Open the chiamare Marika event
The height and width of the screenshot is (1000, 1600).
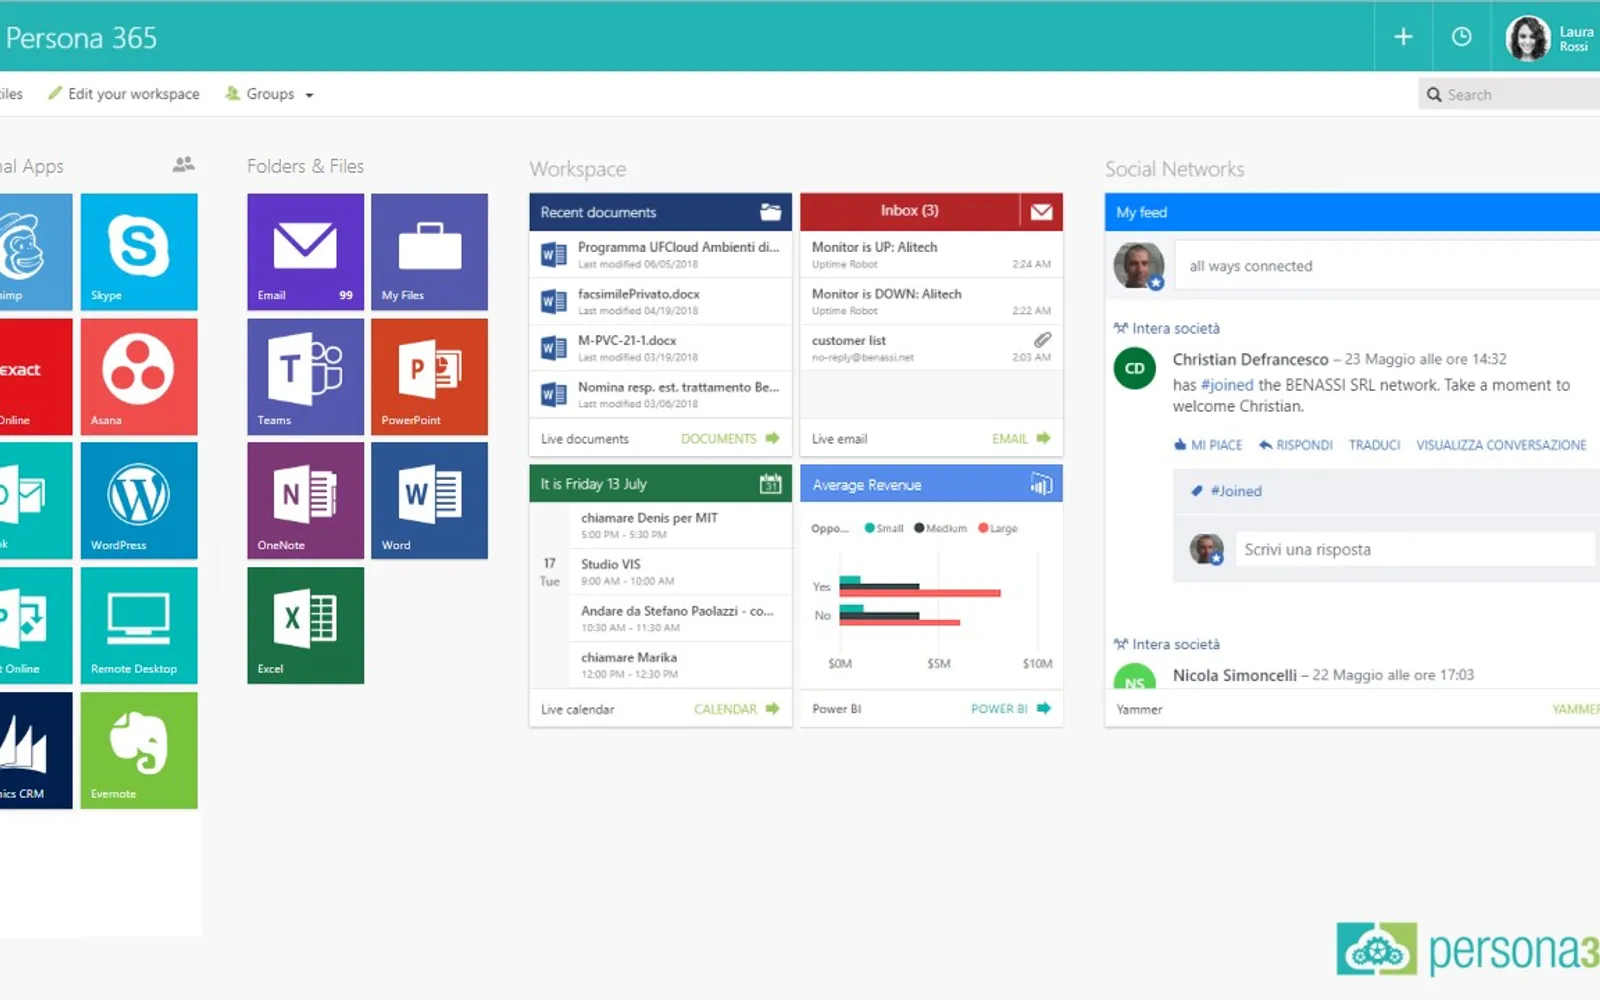point(679,665)
